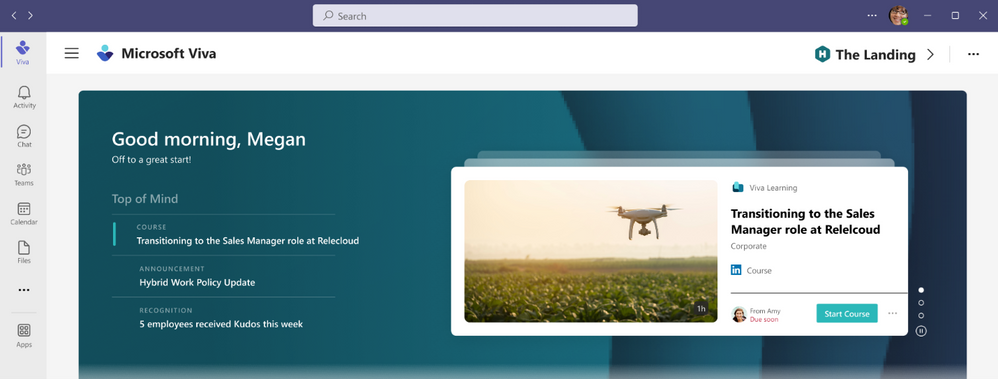Open the hamburger menu next to Microsoft Viva

point(72,54)
